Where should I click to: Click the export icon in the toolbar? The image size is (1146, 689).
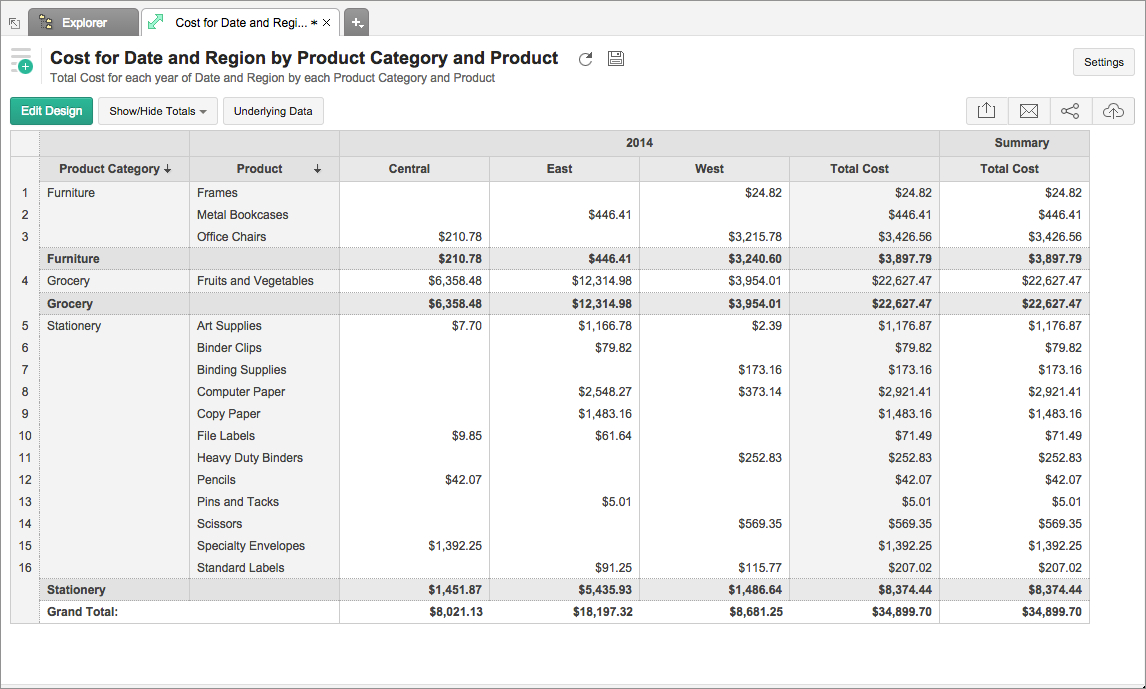(986, 111)
